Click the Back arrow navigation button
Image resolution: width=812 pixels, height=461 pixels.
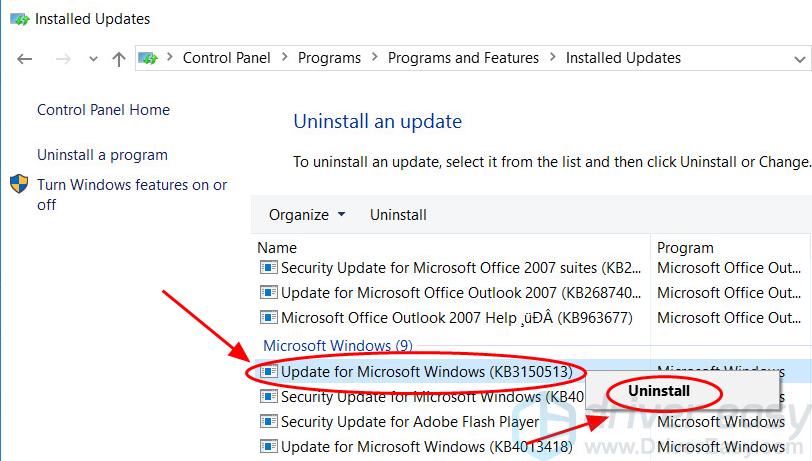(x=24, y=59)
